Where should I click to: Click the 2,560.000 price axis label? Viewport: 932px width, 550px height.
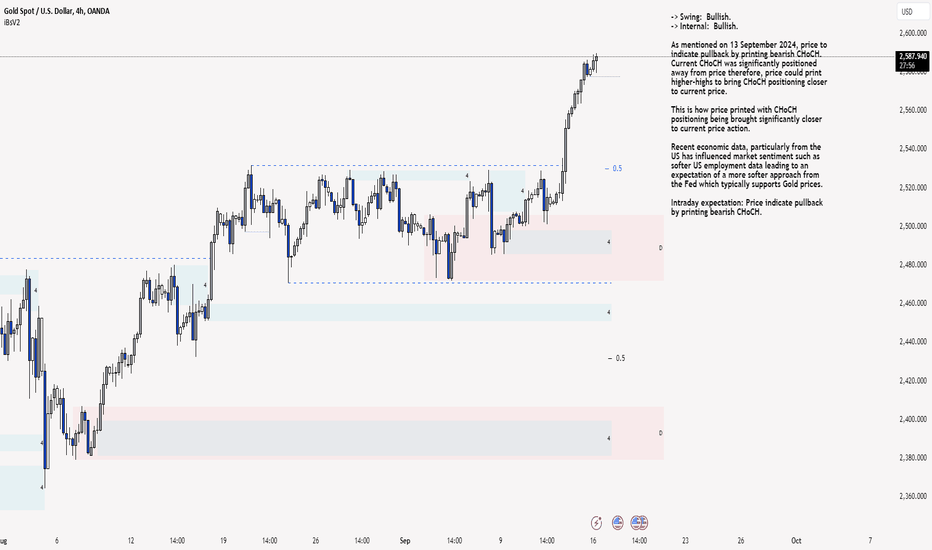point(912,110)
